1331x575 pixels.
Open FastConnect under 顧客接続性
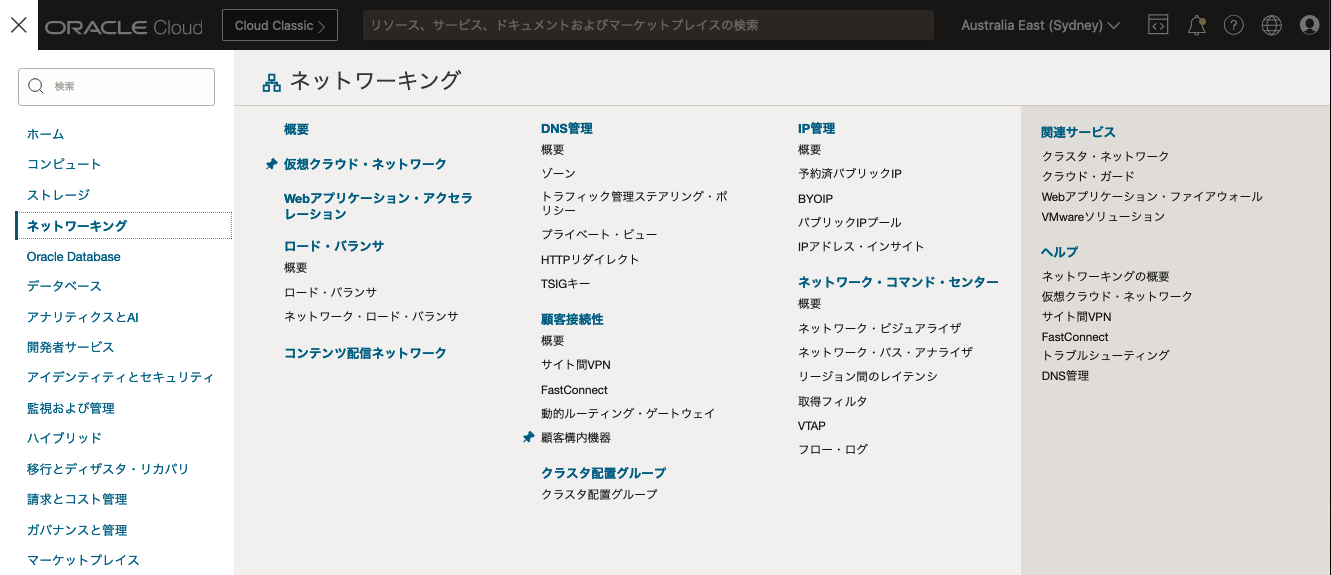coord(574,390)
